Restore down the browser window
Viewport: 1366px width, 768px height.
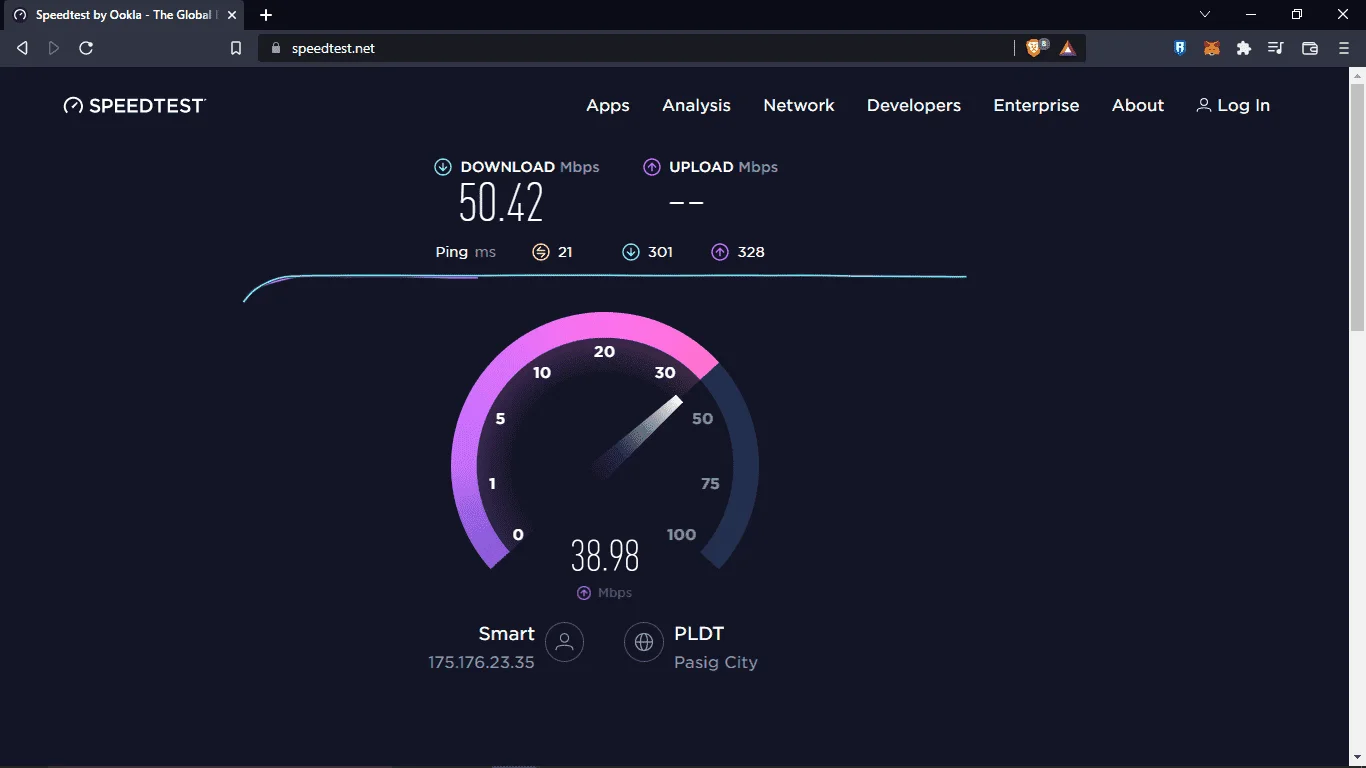(x=1297, y=15)
